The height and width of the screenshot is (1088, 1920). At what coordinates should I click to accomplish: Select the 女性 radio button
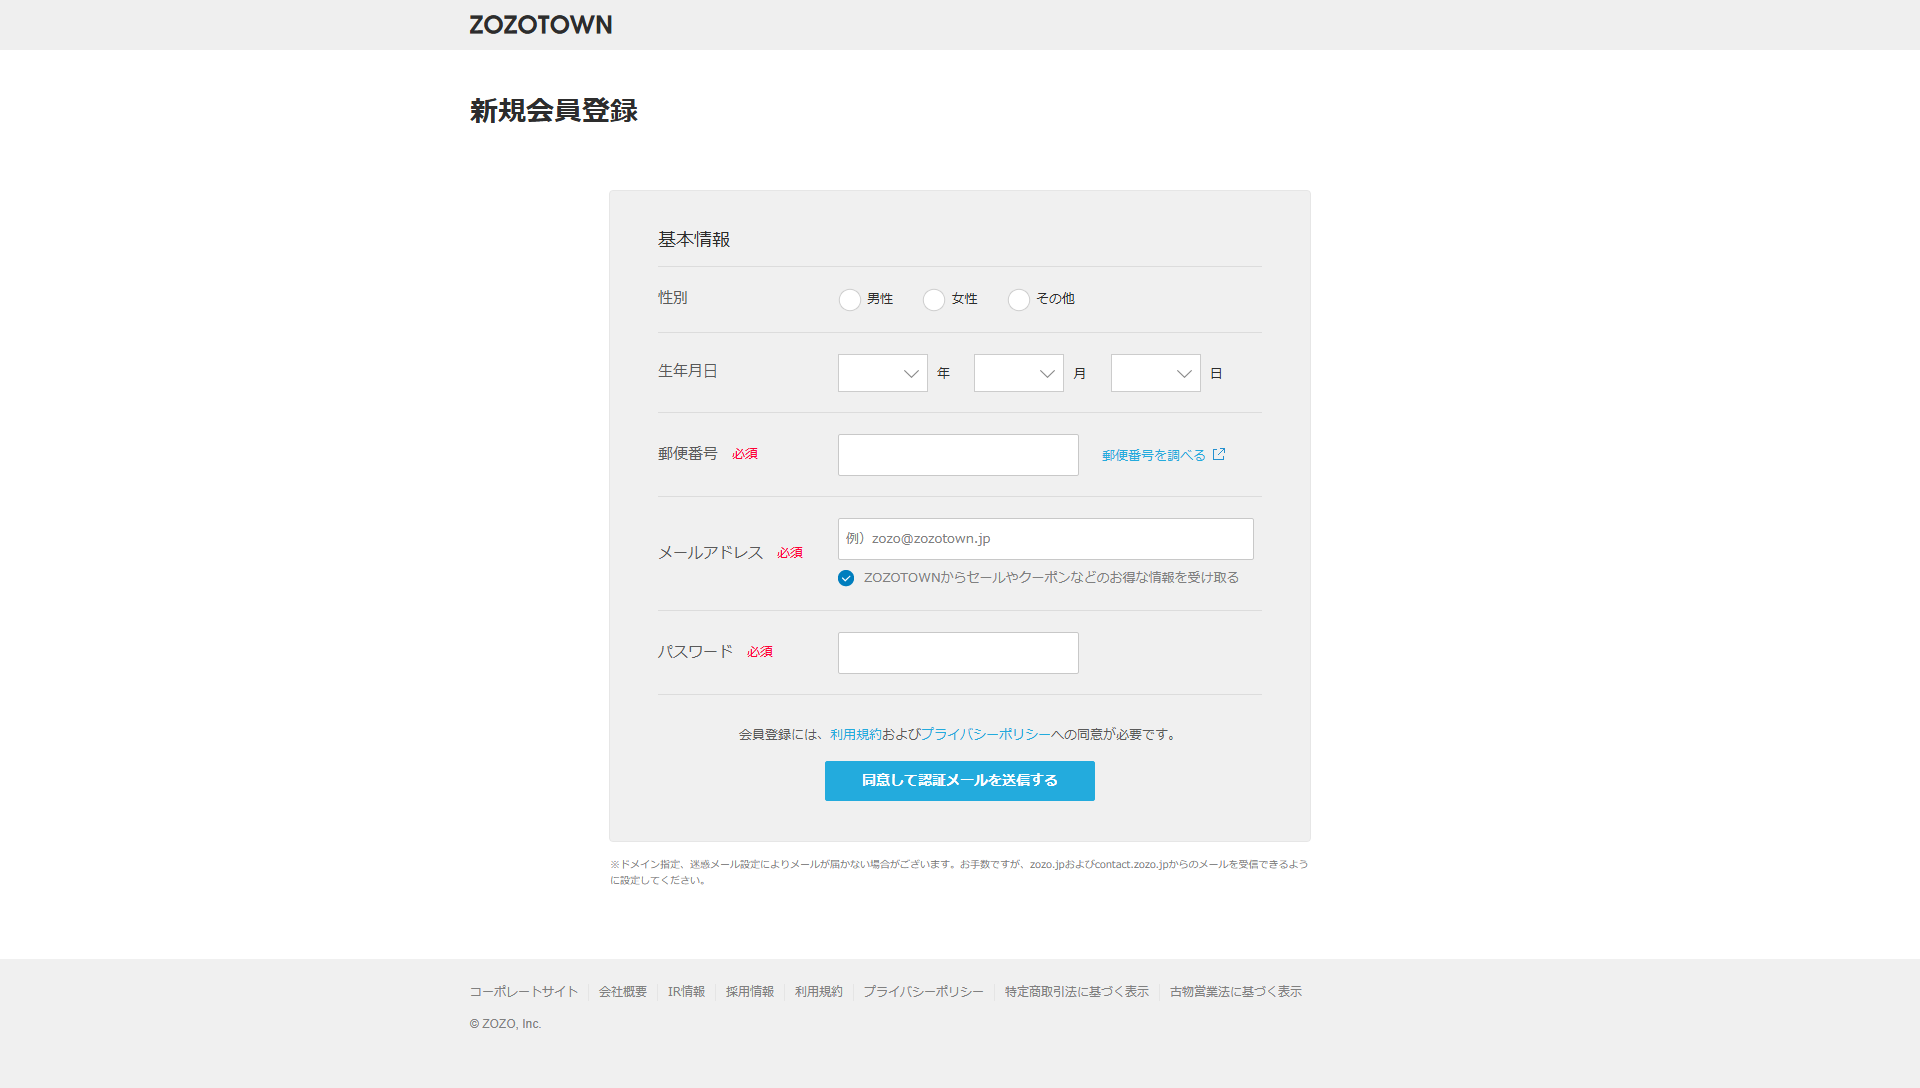934,300
